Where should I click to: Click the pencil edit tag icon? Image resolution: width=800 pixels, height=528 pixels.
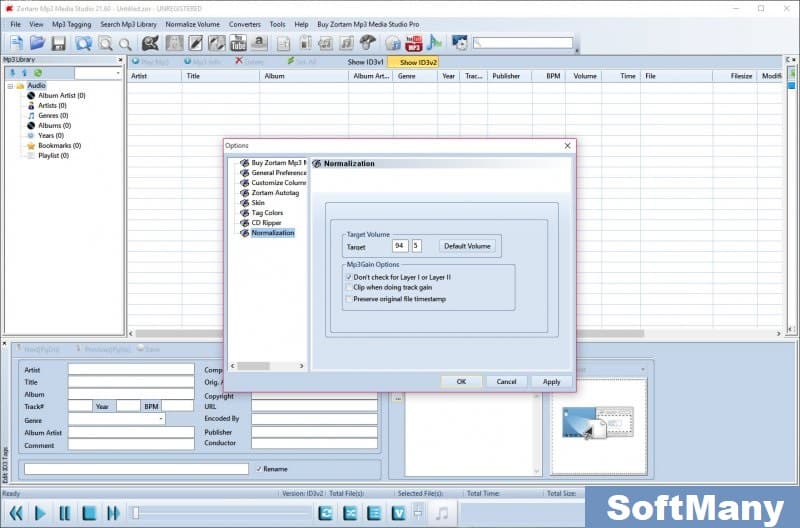tap(195, 43)
